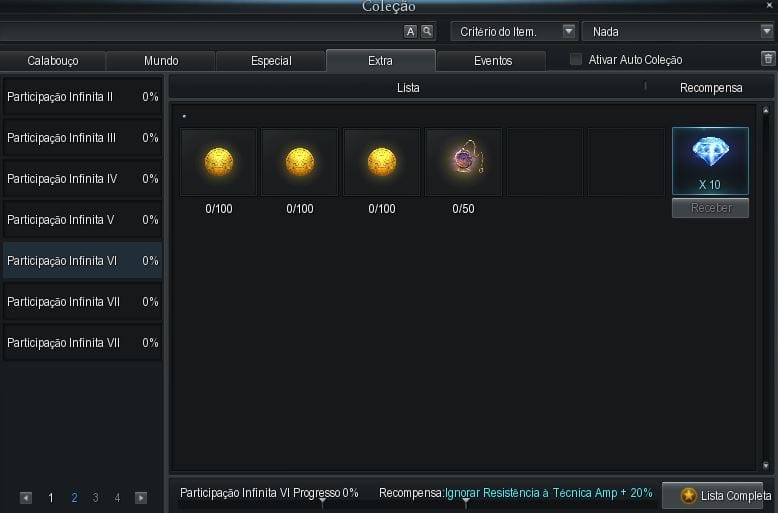Screen dimensions: 778x513
Task: Click the scroll up arrow in list
Action: click(x=766, y=111)
